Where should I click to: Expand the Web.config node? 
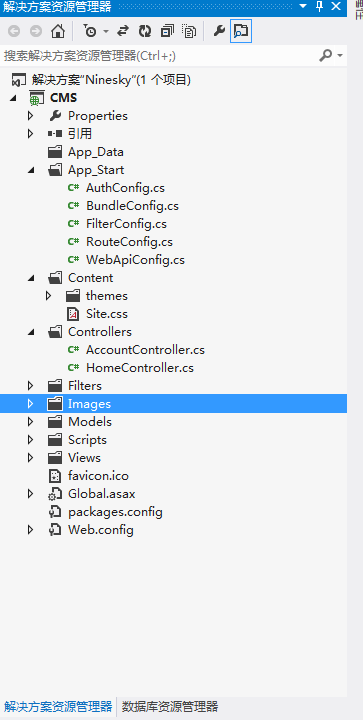(30, 530)
